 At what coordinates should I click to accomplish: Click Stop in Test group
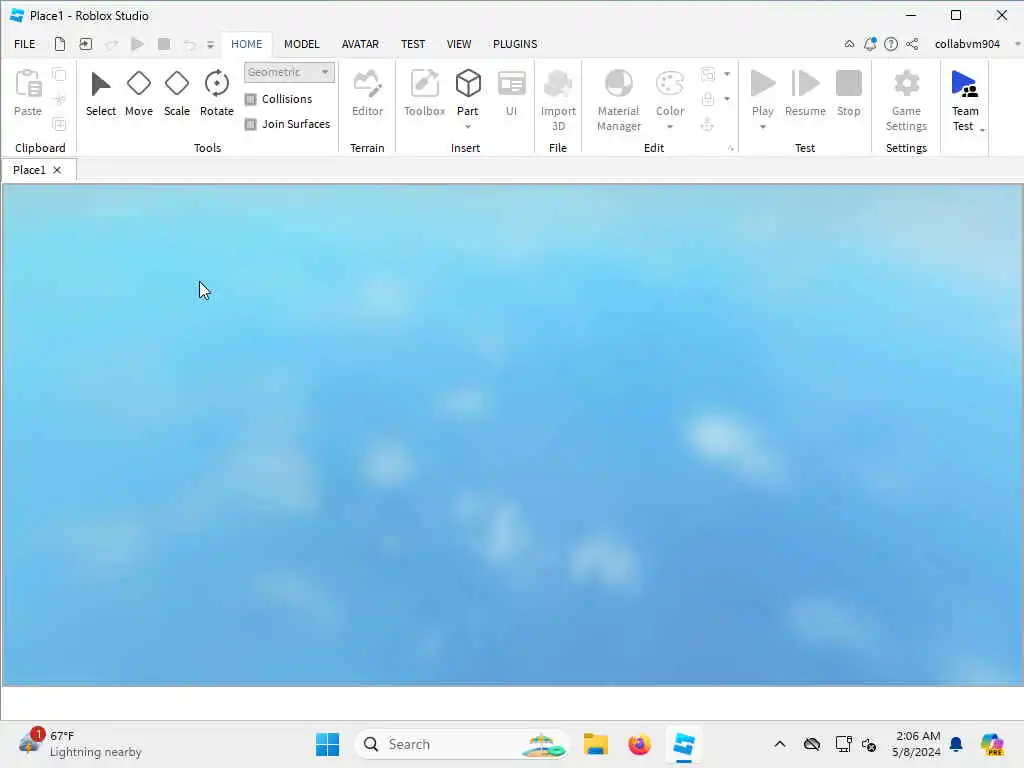[848, 94]
